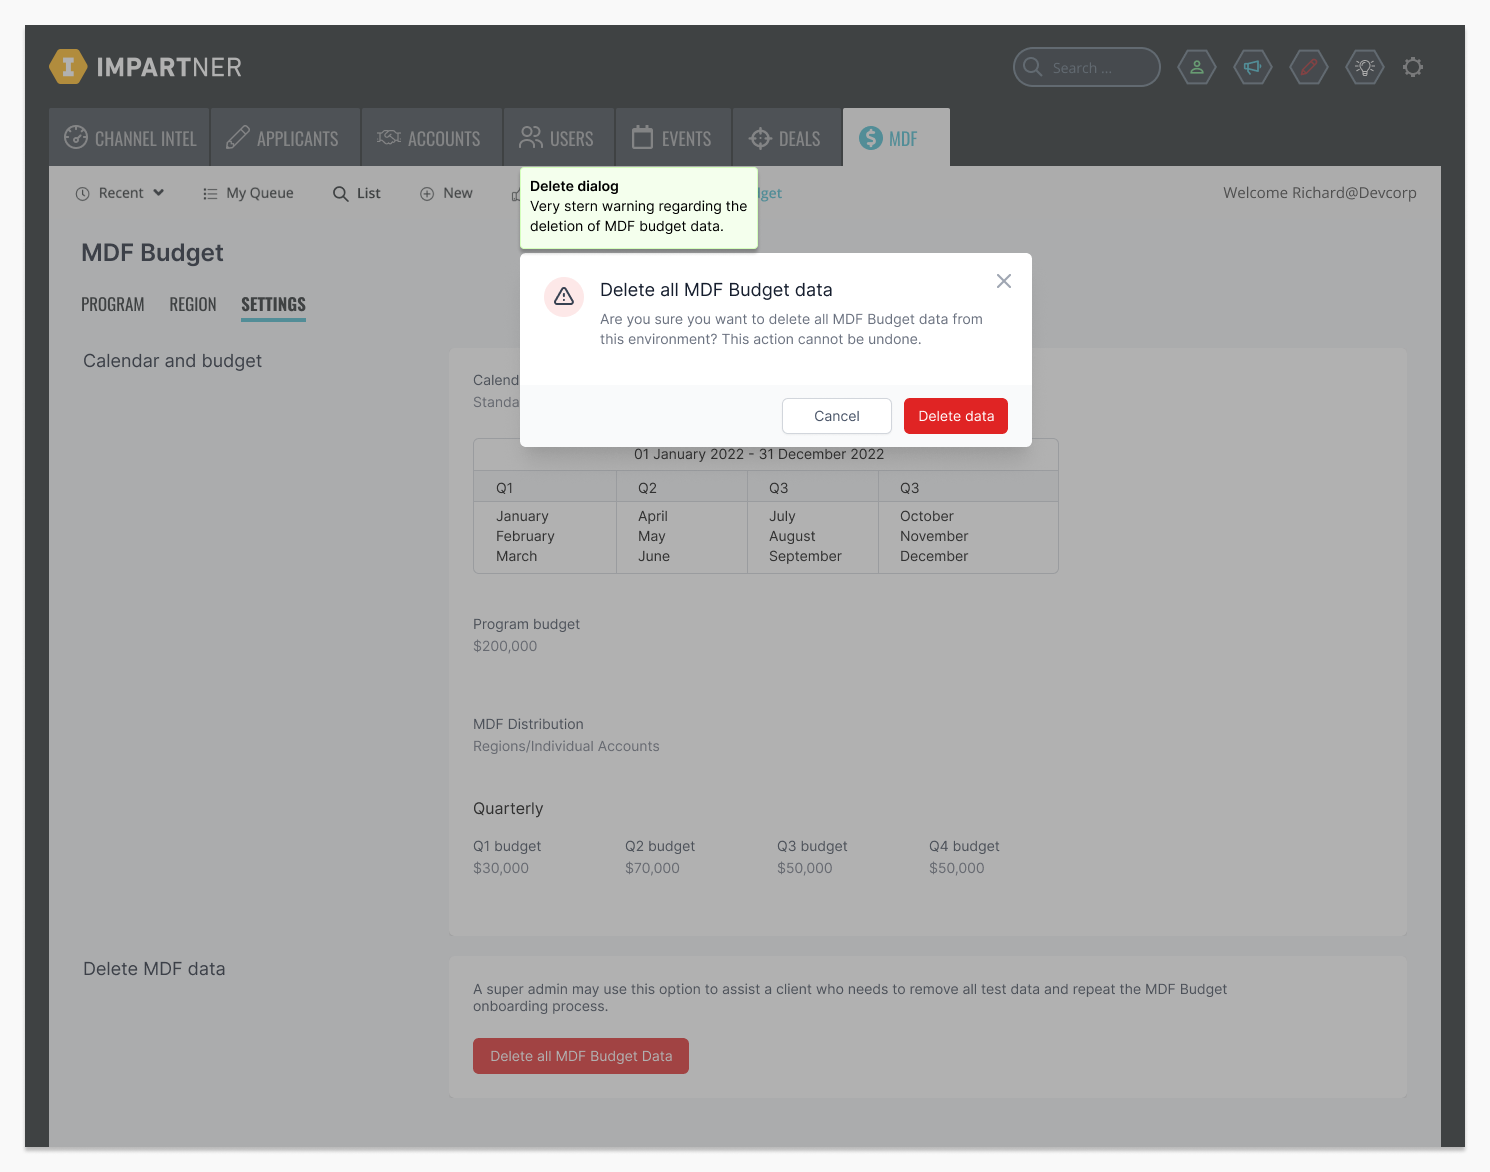
Task: Click the Delete all MDF Budget Data button
Action: (x=580, y=1056)
